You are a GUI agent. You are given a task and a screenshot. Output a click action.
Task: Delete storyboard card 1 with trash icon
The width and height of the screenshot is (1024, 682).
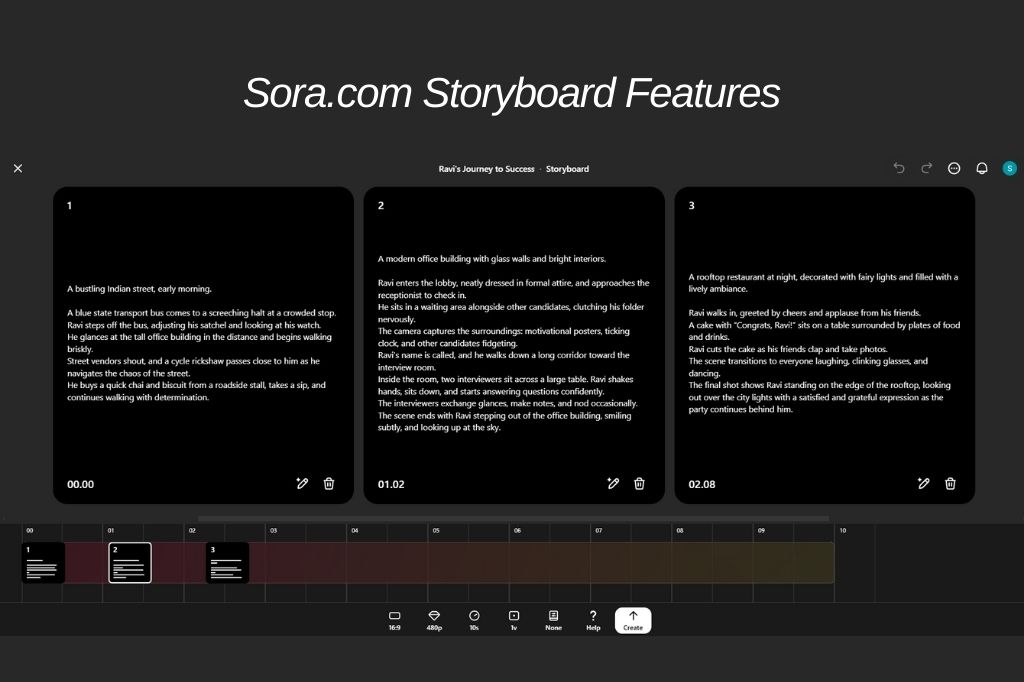[329, 483]
